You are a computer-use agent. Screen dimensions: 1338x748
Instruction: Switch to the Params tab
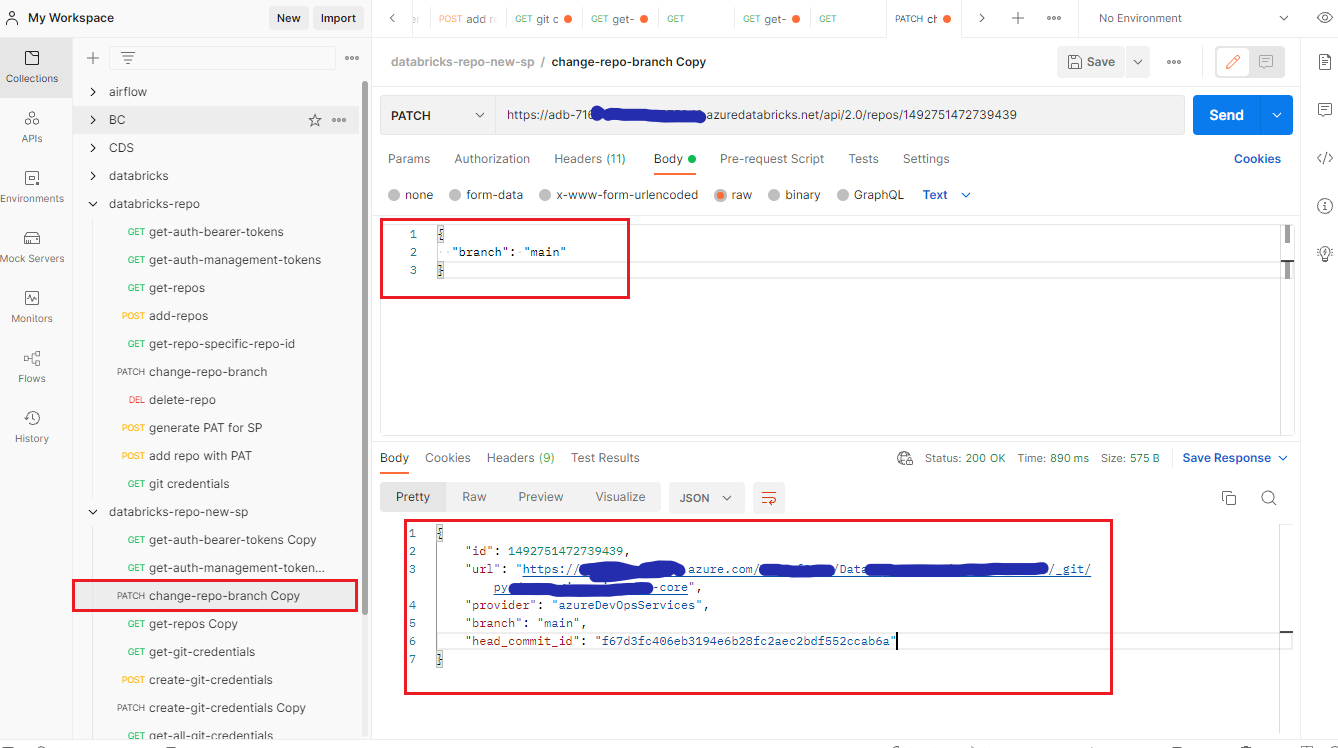[409, 159]
